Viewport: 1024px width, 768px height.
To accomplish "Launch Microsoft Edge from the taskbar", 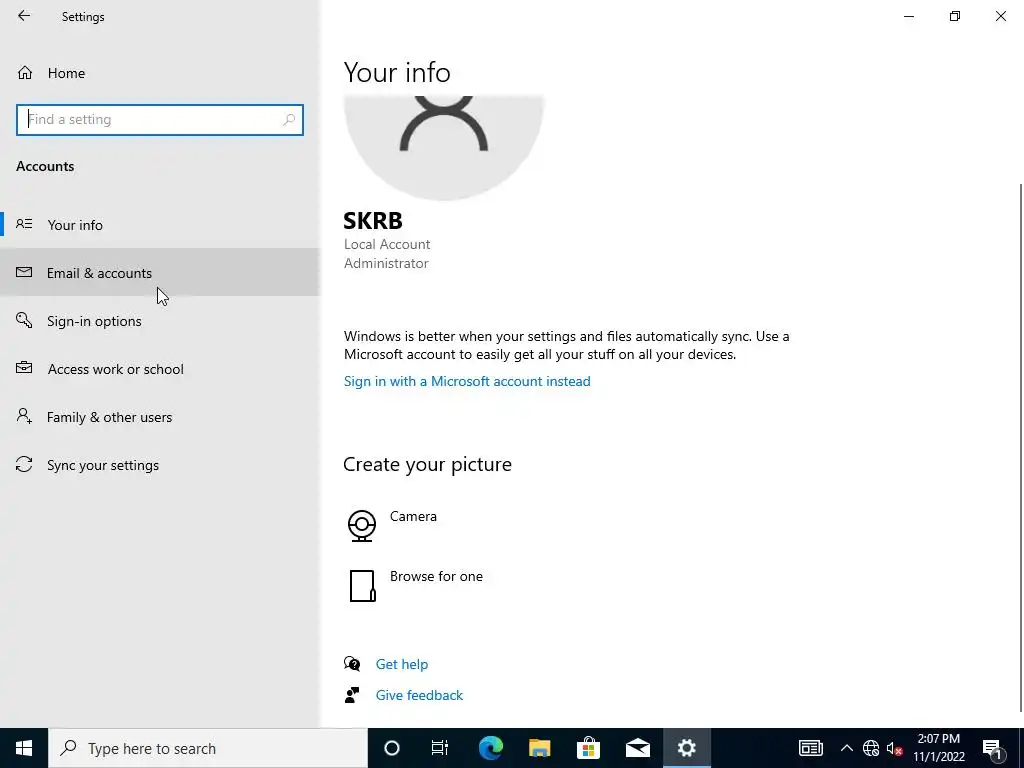I will pyautogui.click(x=490, y=748).
